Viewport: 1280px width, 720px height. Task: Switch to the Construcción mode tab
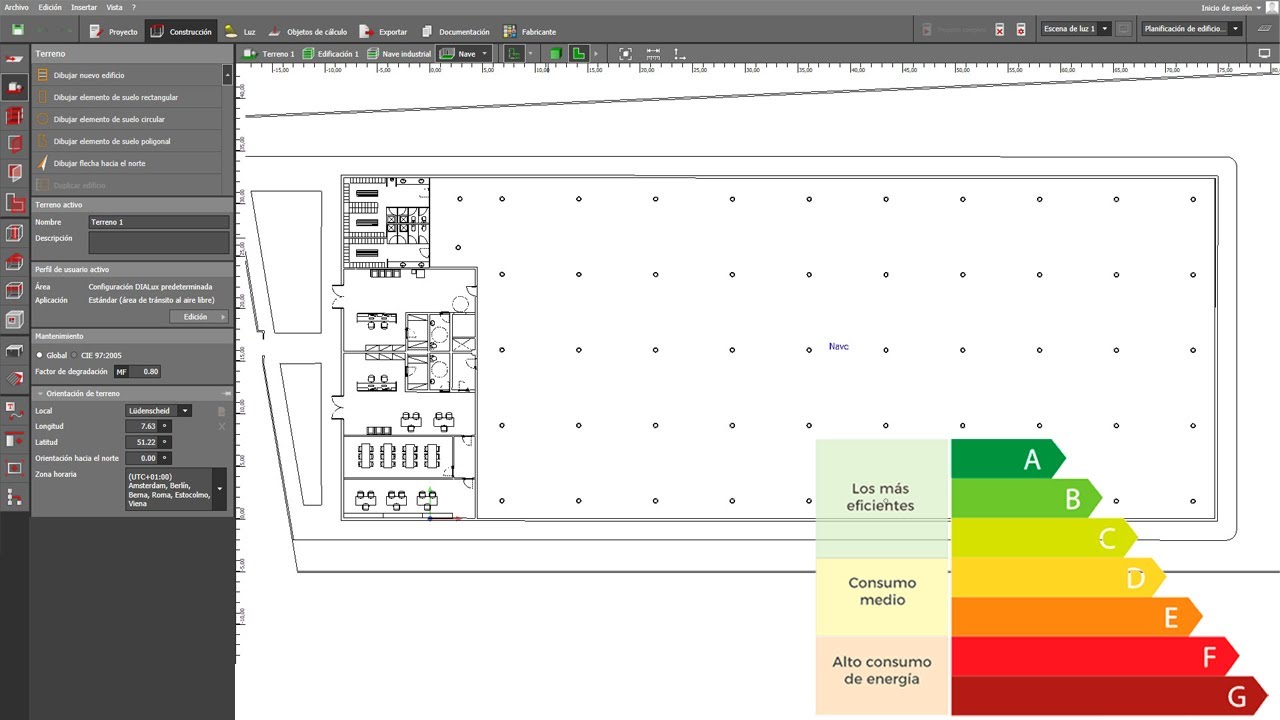(181, 31)
